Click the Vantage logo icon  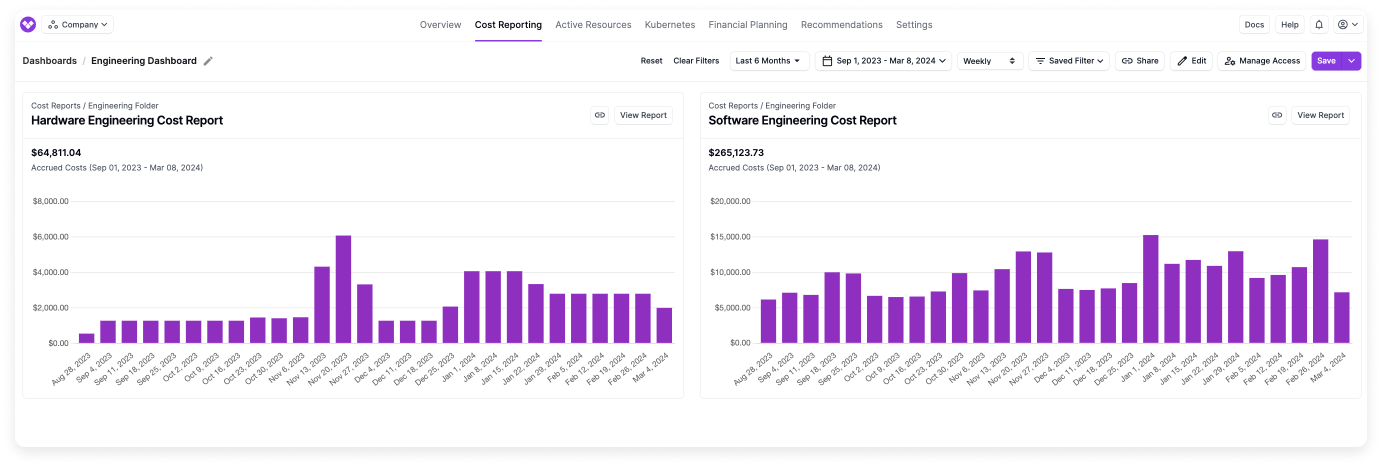coord(28,25)
